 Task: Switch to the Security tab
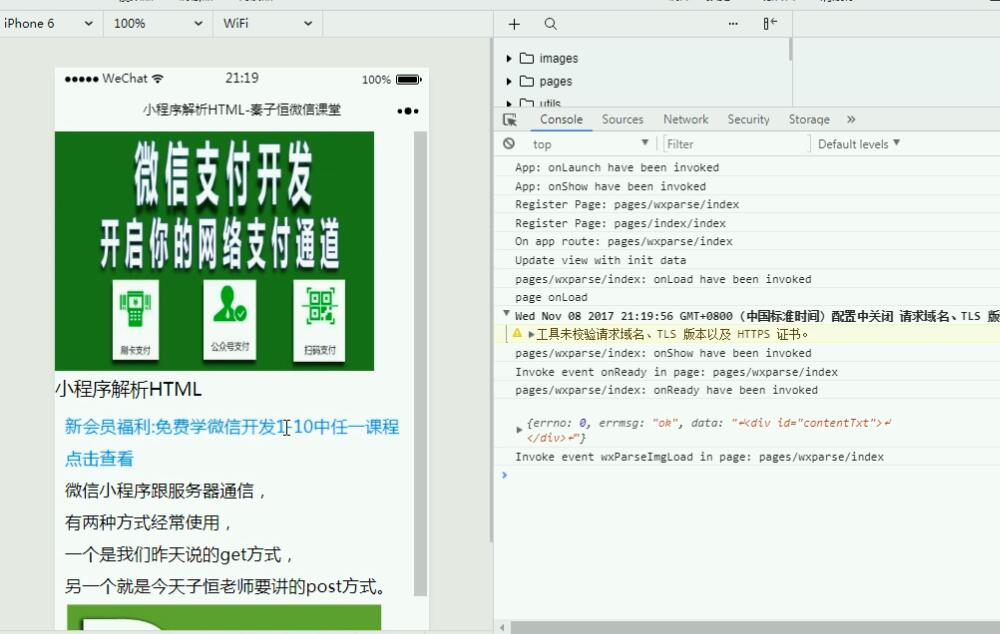748,119
